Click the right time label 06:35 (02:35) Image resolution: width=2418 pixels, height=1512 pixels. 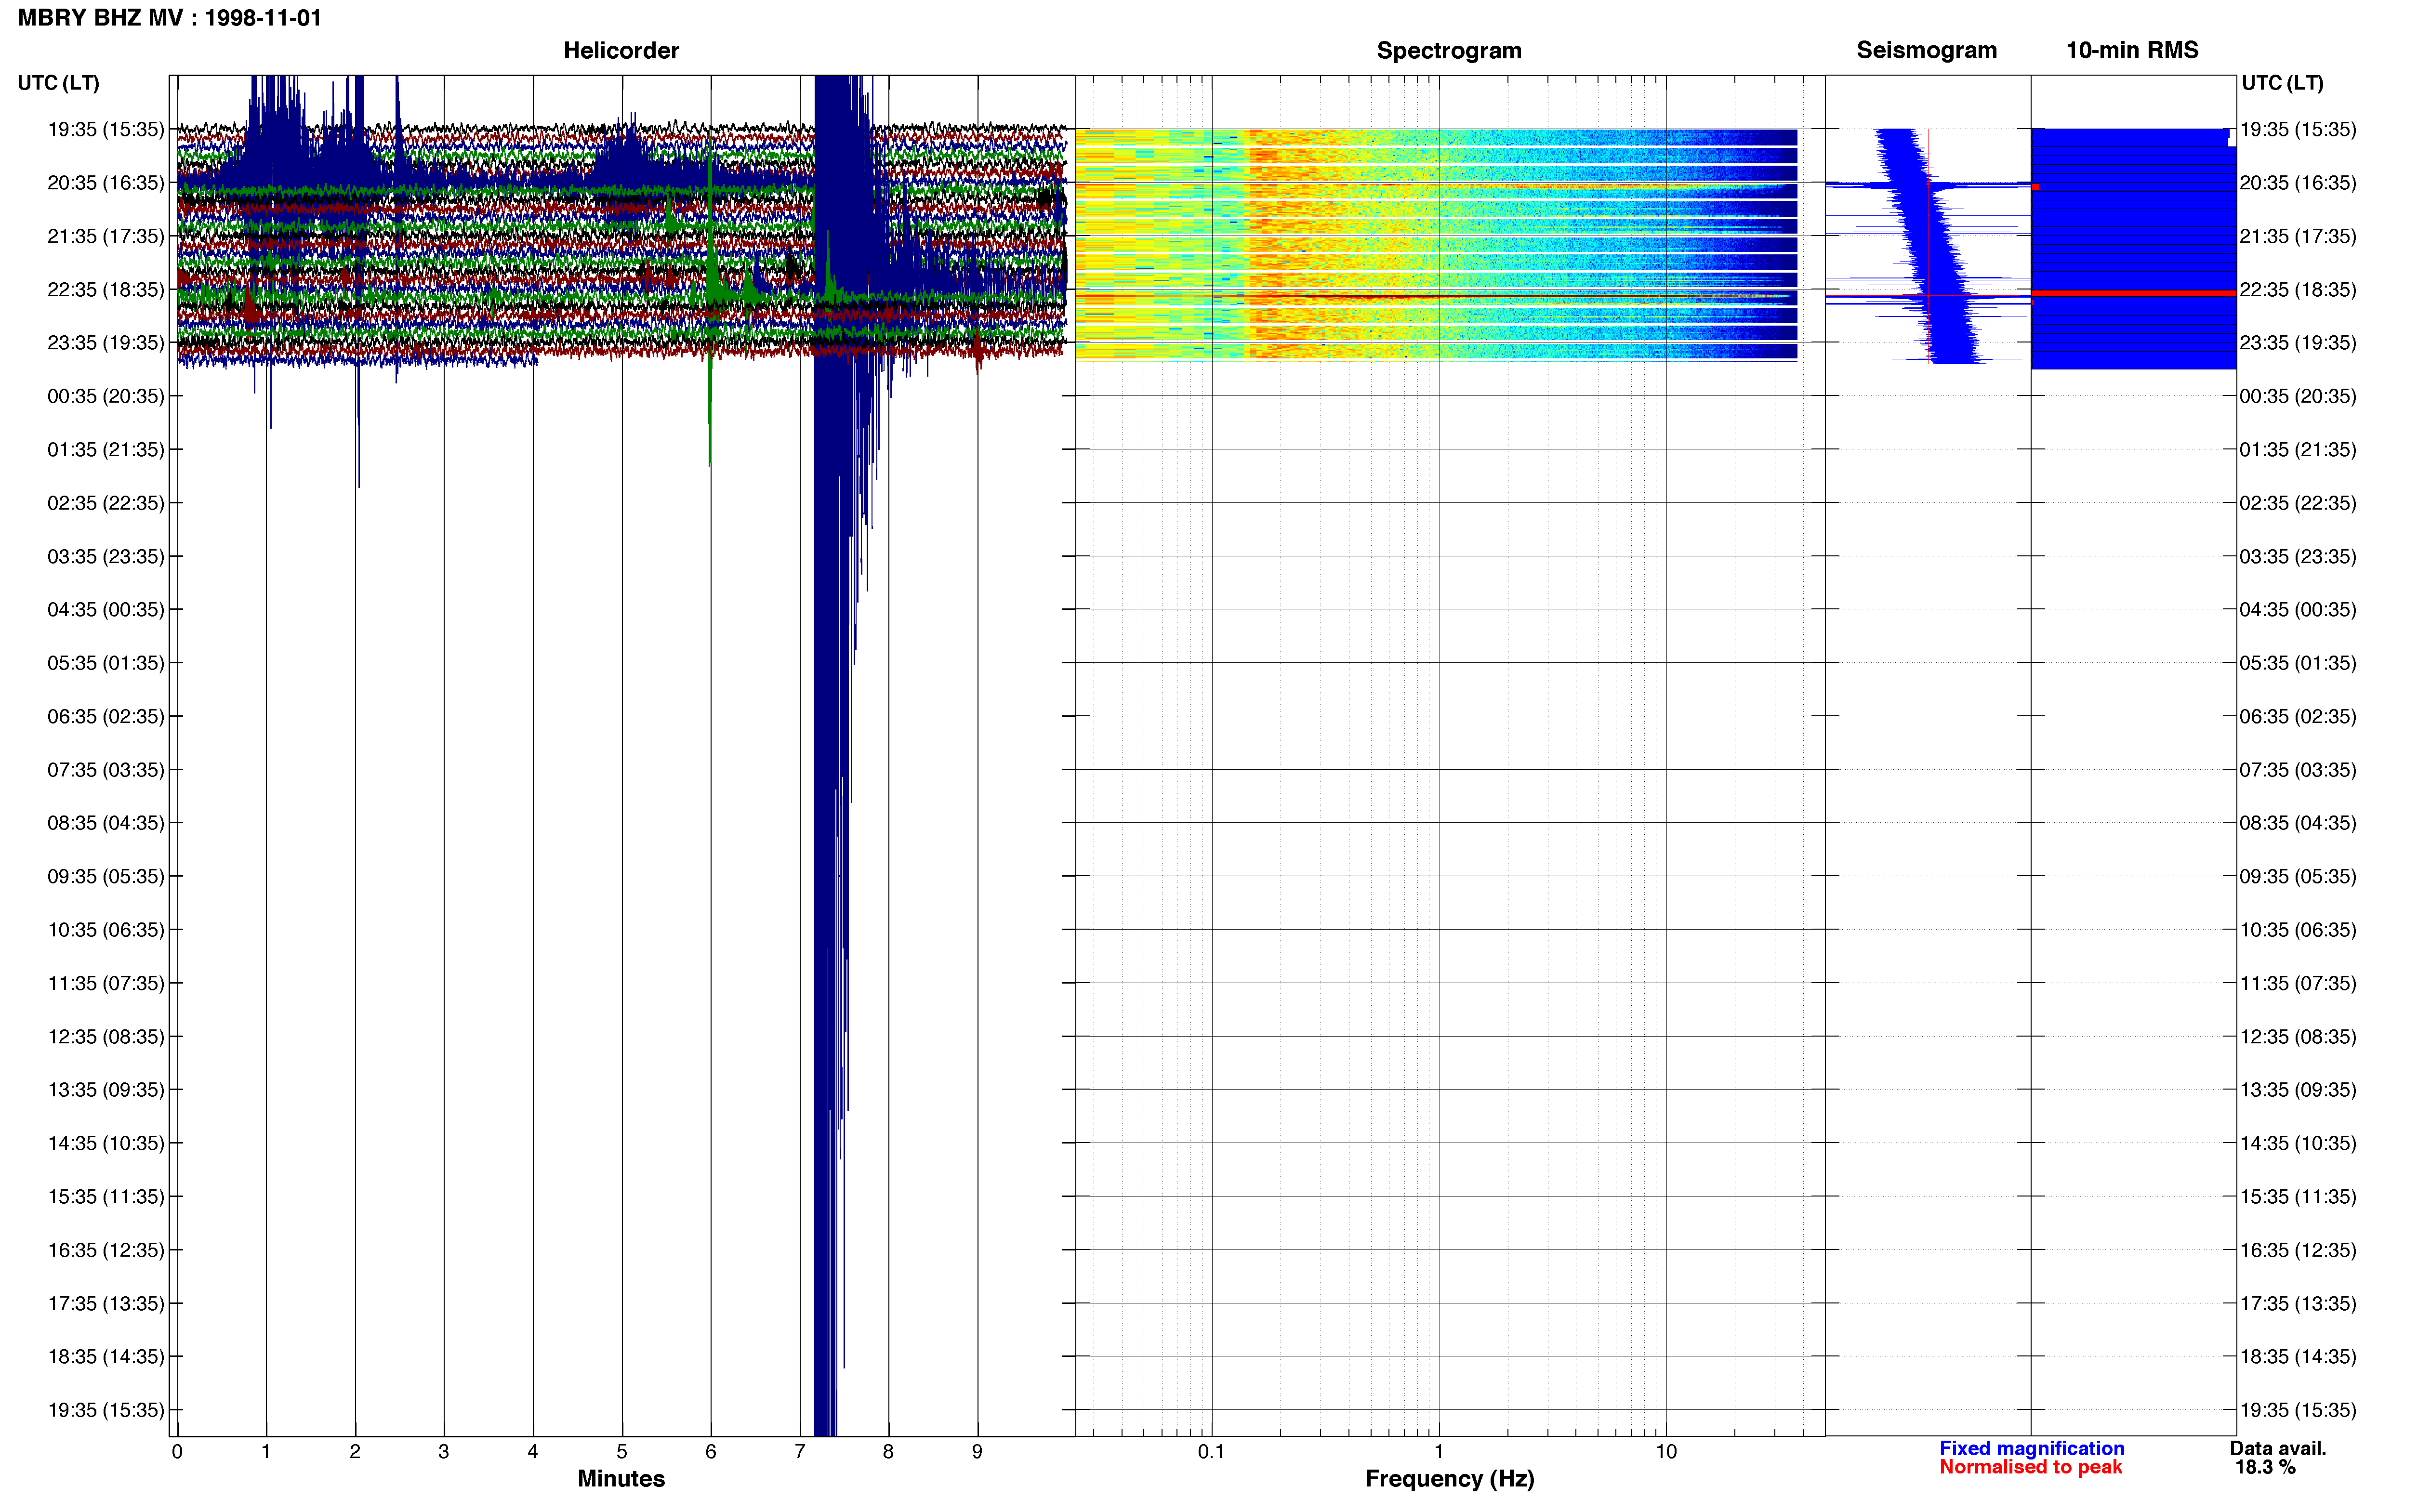pyautogui.click(x=2298, y=716)
